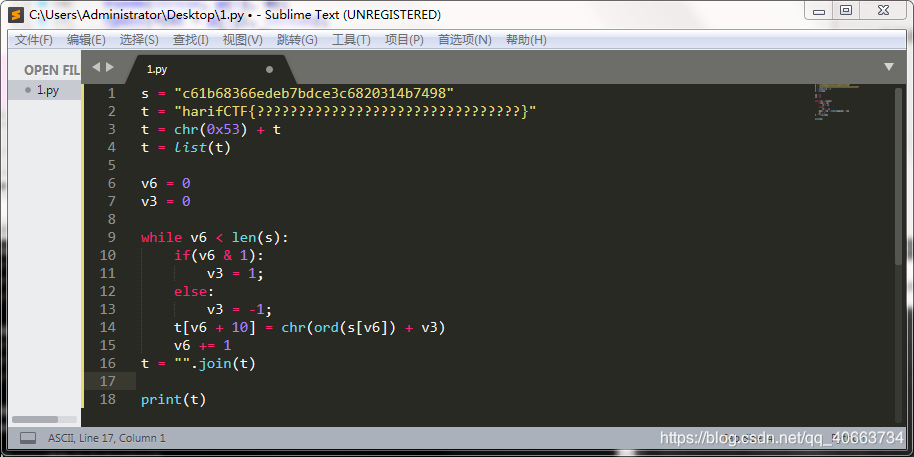Minimize the Sublime Text window
This screenshot has height=457, width=914.
click(x=819, y=11)
